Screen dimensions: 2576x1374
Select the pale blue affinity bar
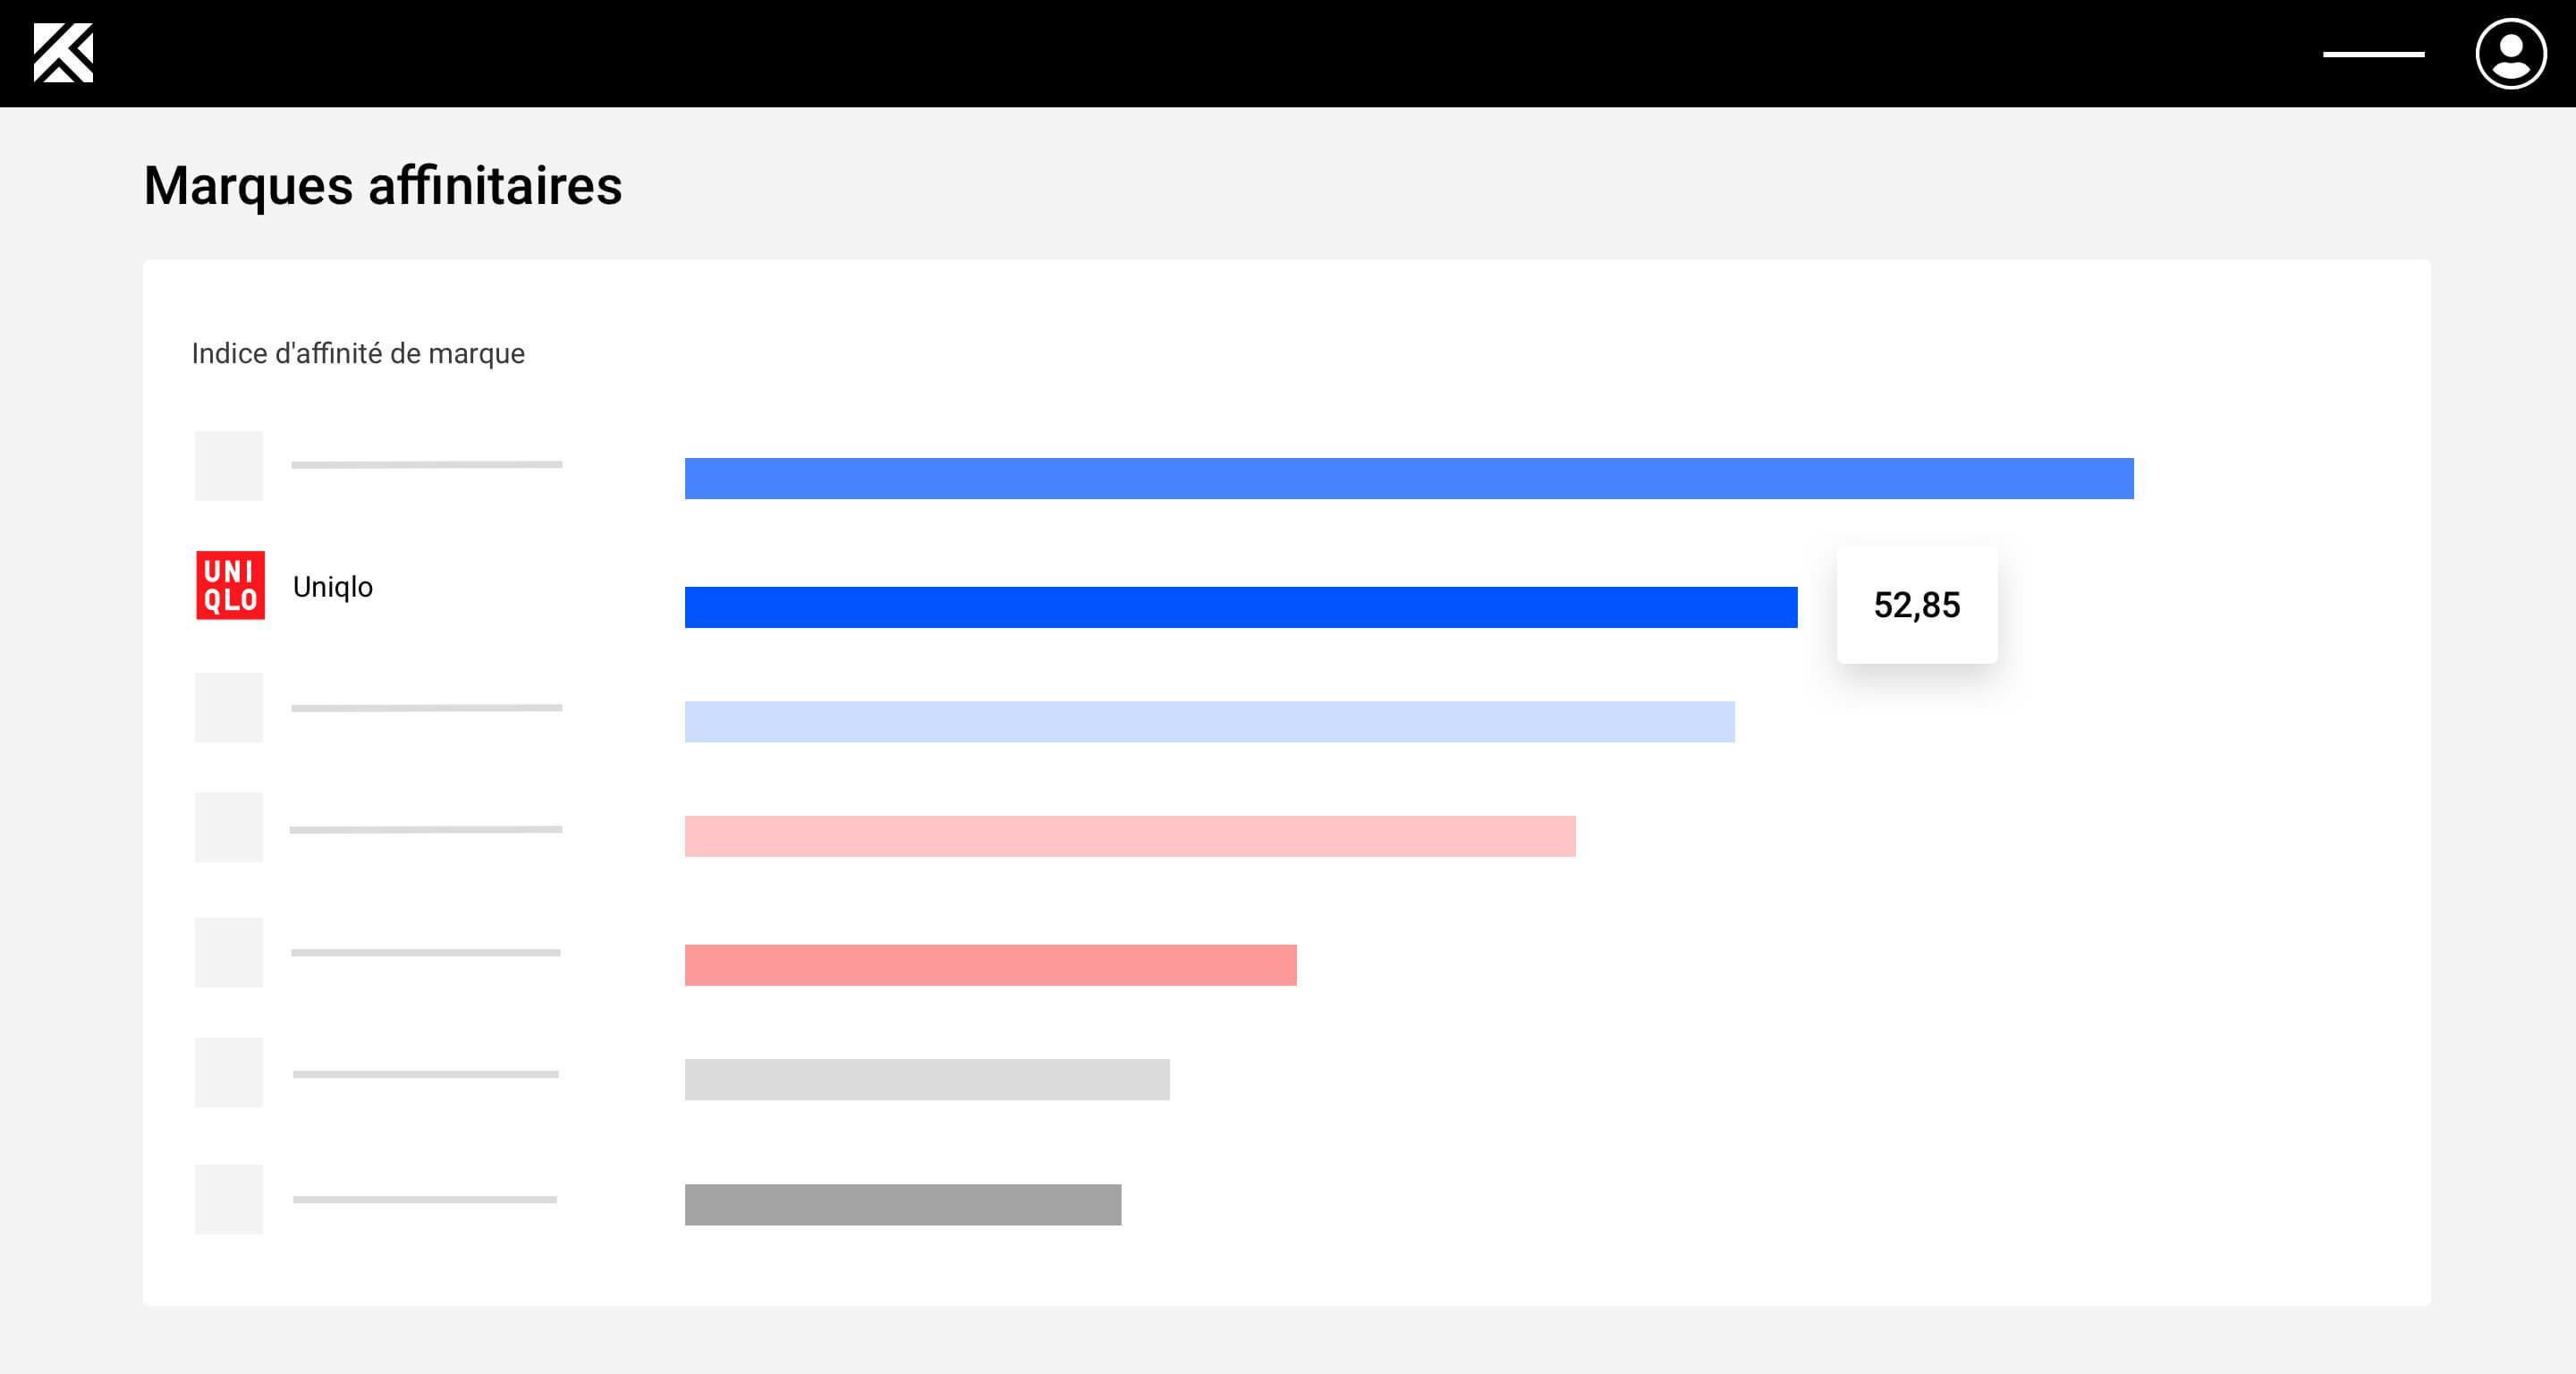click(x=1210, y=722)
